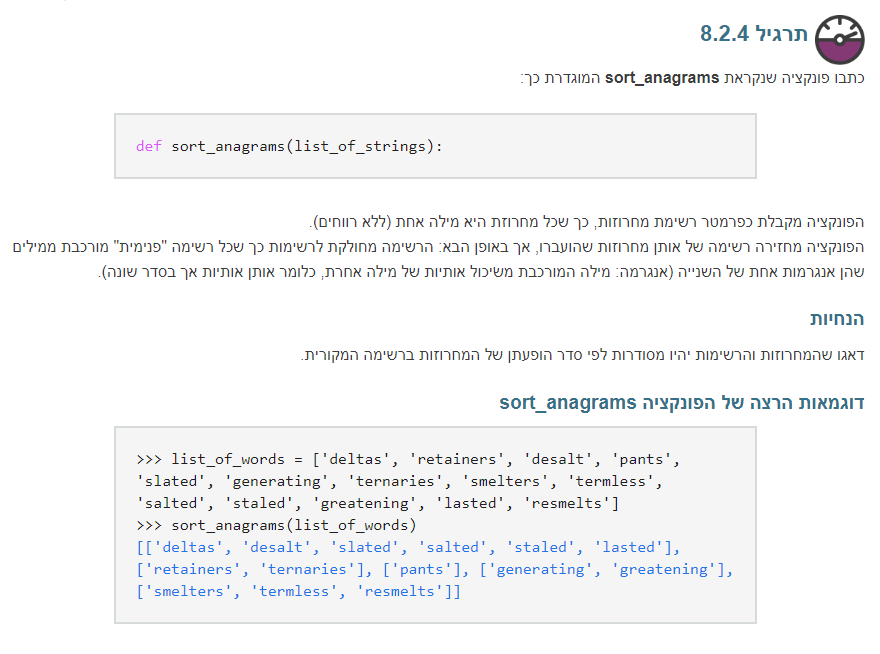Screen dimensions: 880x654
Task: Click the דוגמאות הרצה examples heading
Action: (x=681, y=403)
